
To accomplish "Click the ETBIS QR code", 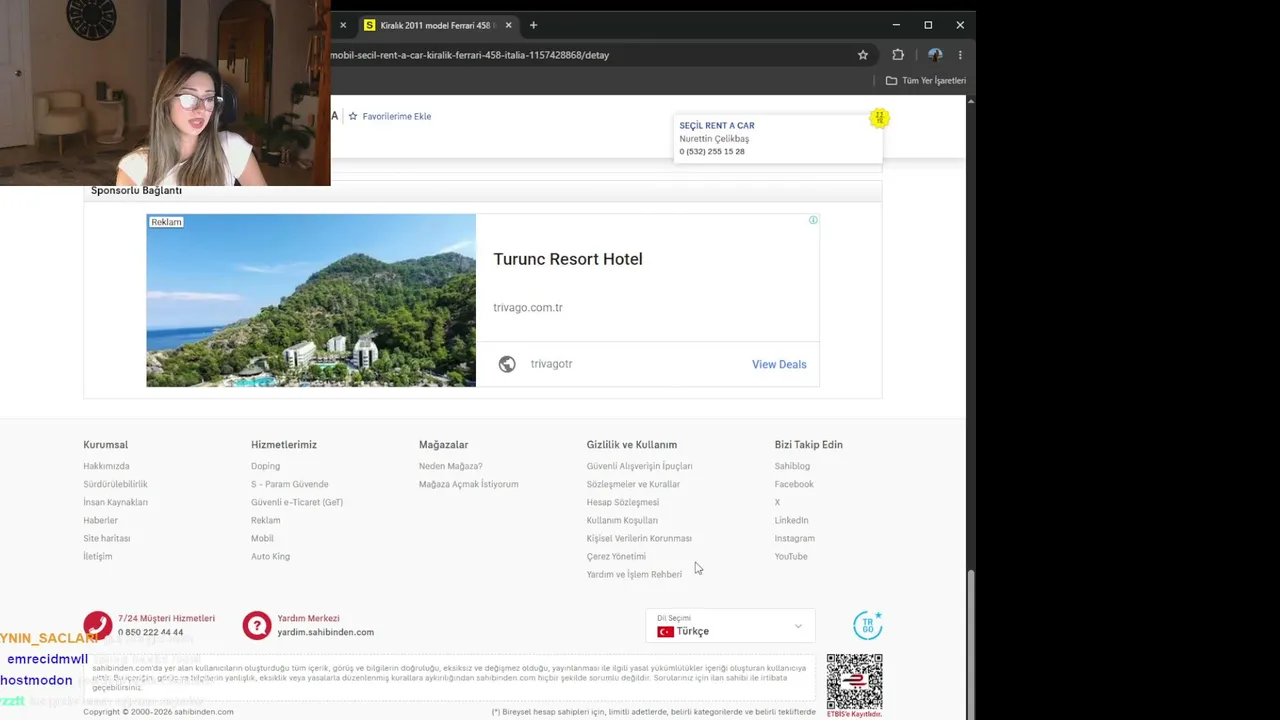I will click(854, 681).
